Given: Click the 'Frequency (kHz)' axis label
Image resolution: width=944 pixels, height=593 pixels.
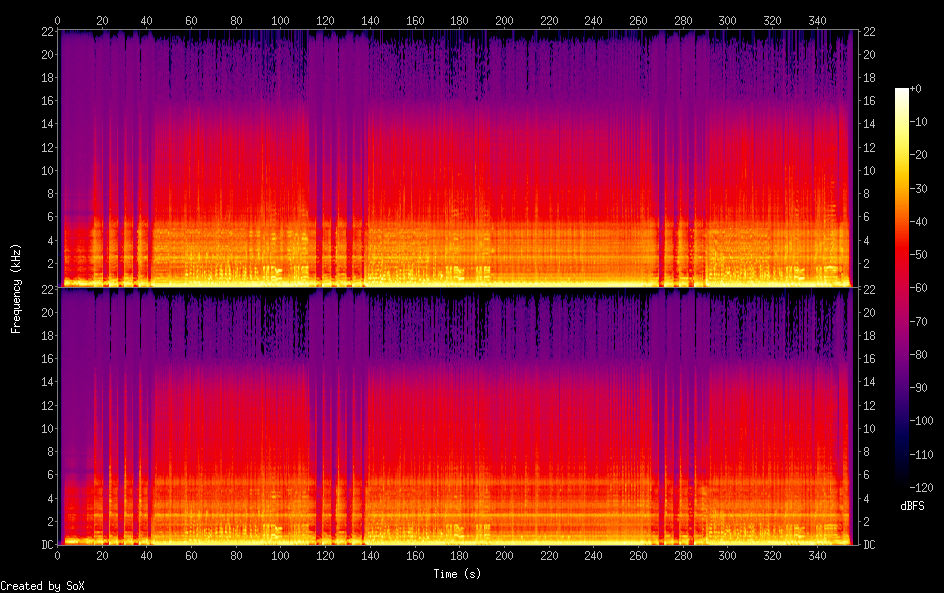Looking at the screenshot, I should click(x=16, y=288).
